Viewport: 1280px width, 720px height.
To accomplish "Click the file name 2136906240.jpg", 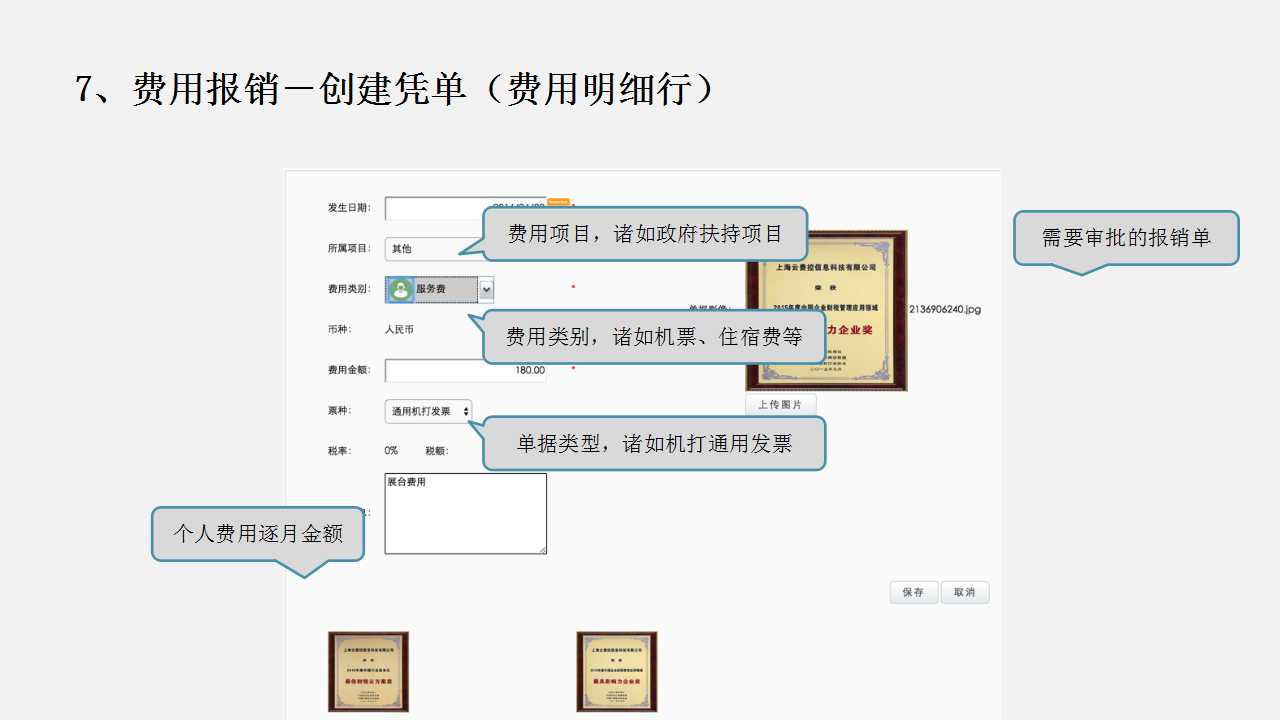I will (x=945, y=309).
